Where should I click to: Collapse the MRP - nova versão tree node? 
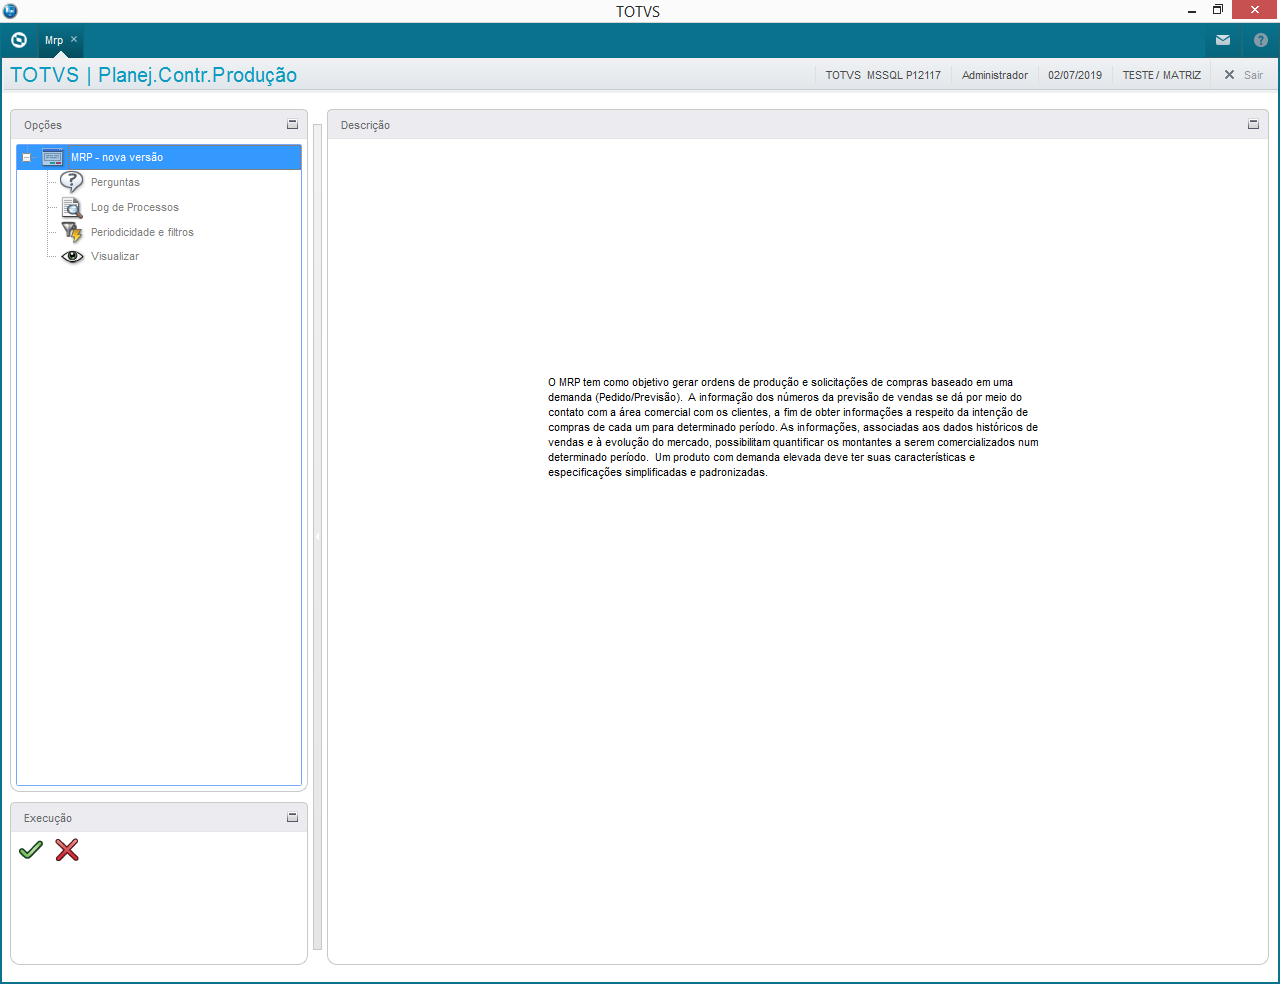[27, 158]
